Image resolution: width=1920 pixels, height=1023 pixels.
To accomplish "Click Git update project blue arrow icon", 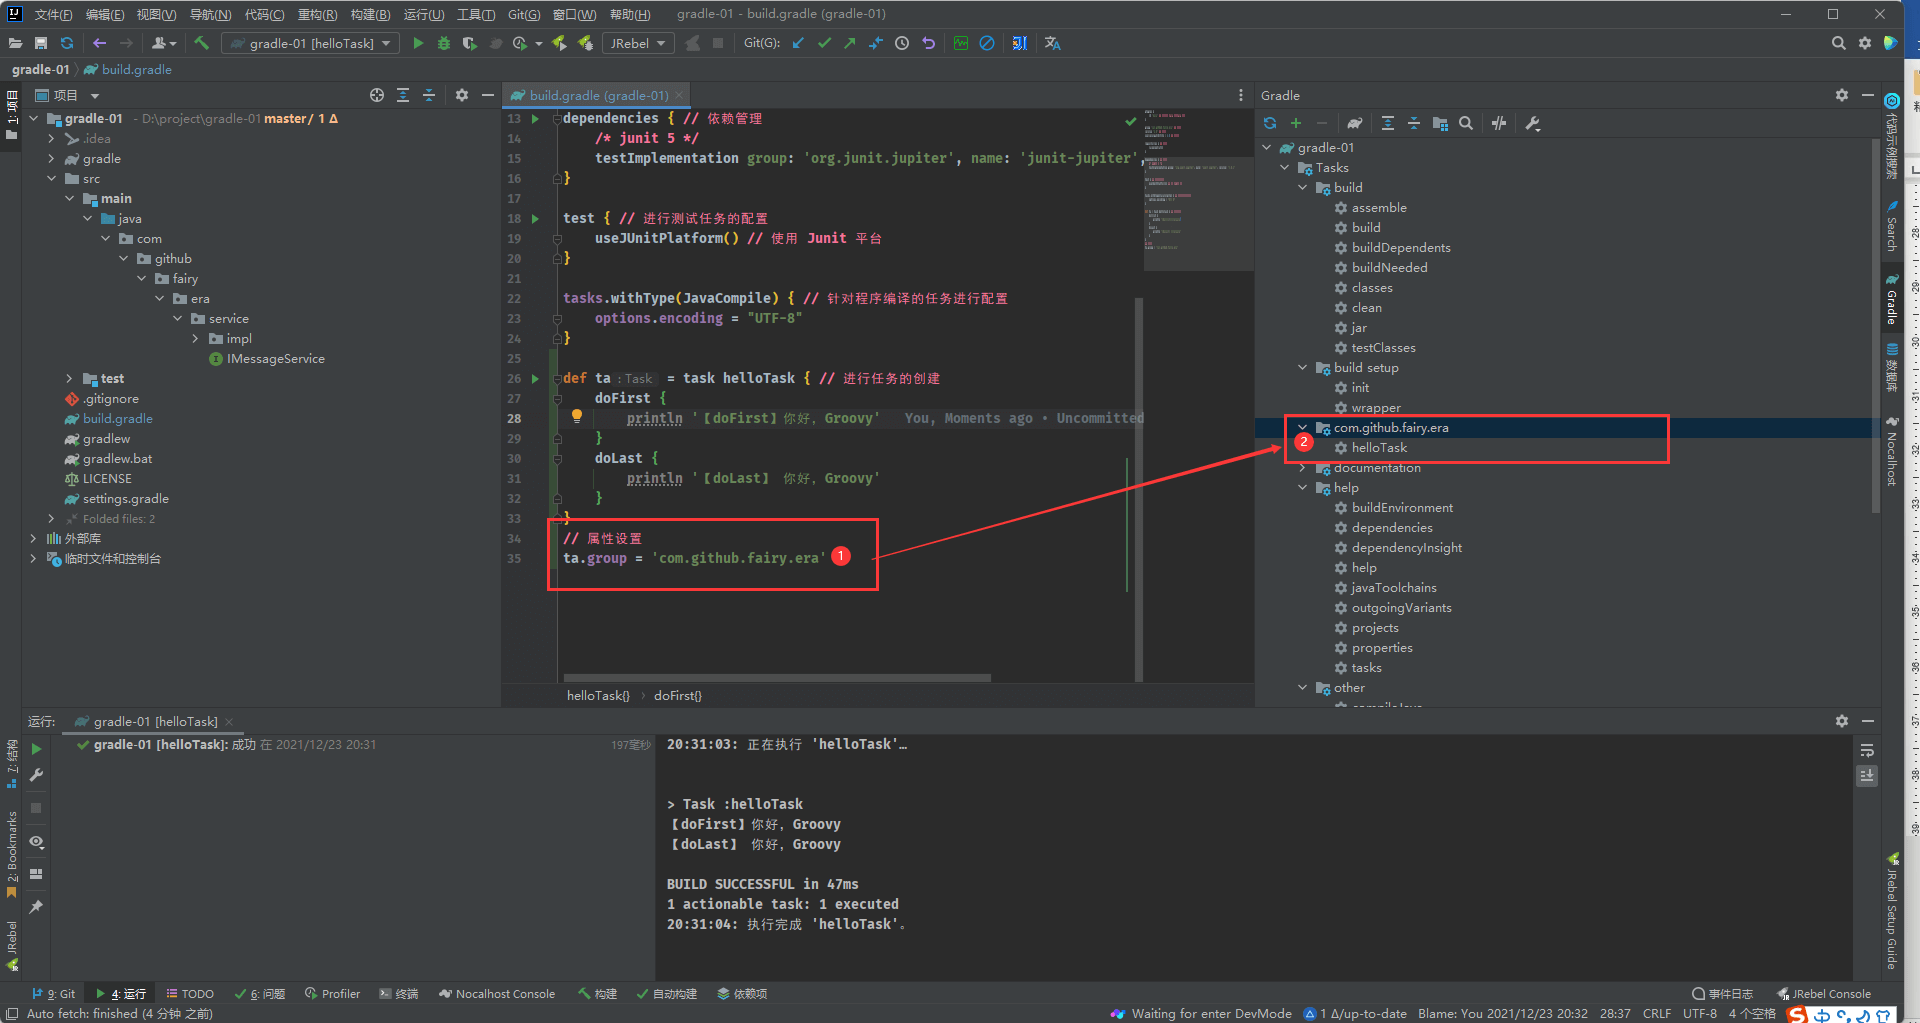I will click(798, 43).
